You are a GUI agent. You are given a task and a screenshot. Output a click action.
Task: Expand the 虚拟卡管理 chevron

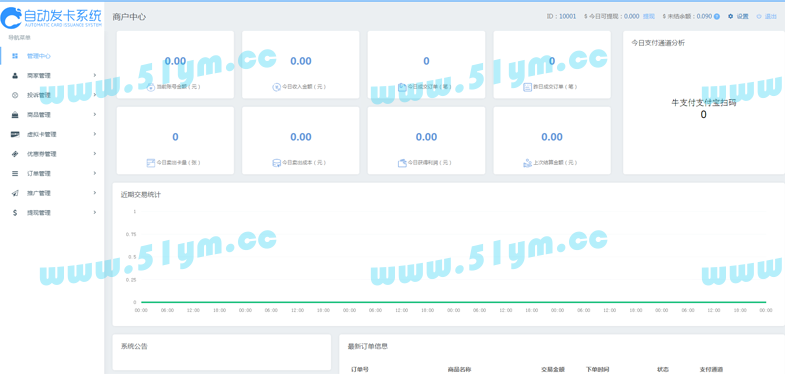coord(95,134)
